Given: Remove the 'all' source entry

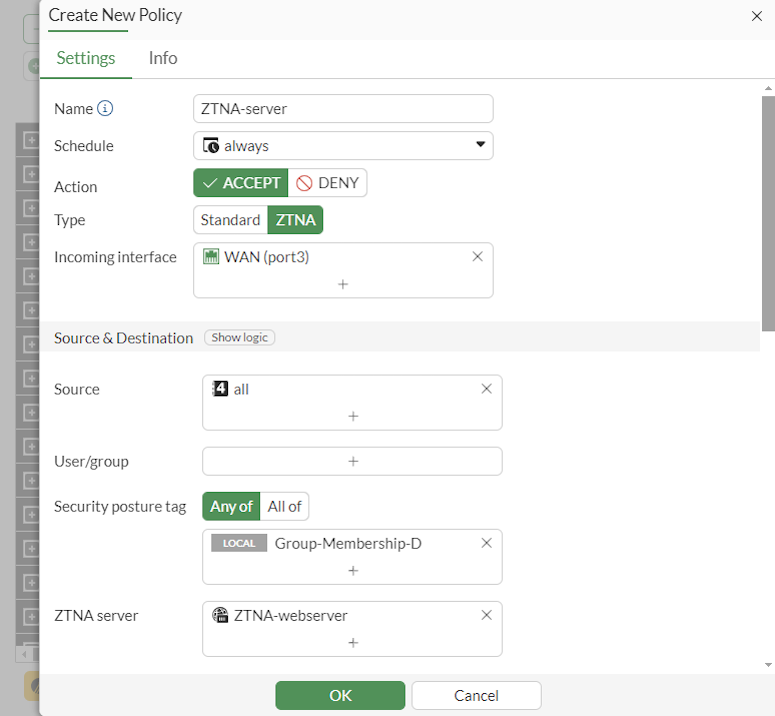Looking at the screenshot, I should 486,389.
